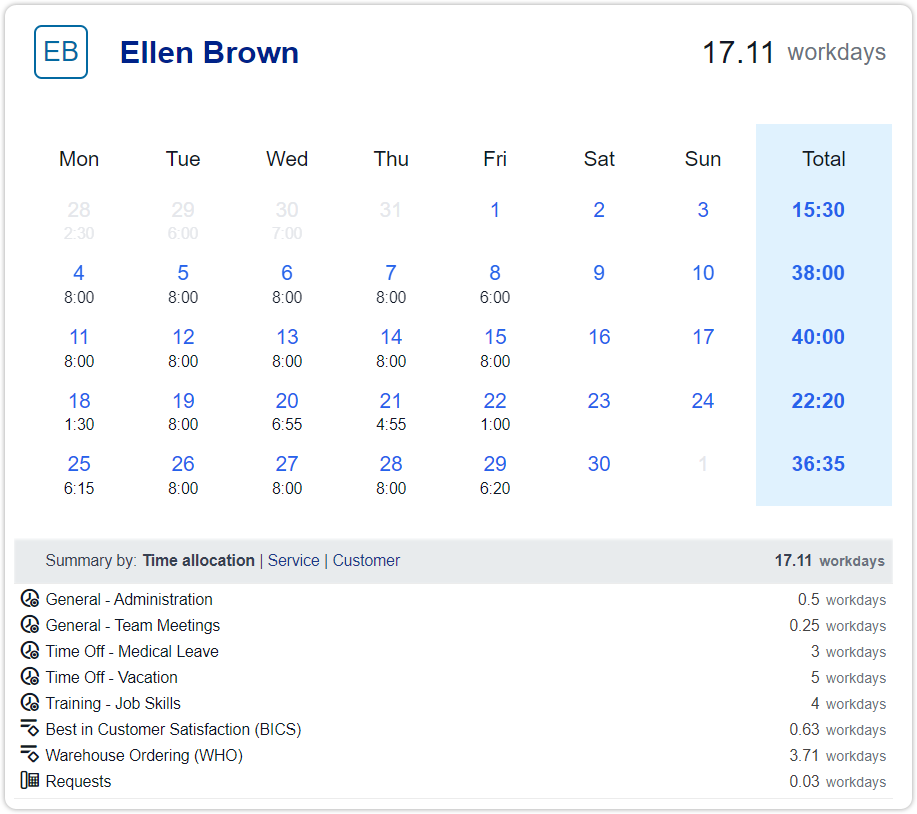Open greyed-out day 28 of previous month
The height and width of the screenshot is (814, 917).
coord(79,210)
